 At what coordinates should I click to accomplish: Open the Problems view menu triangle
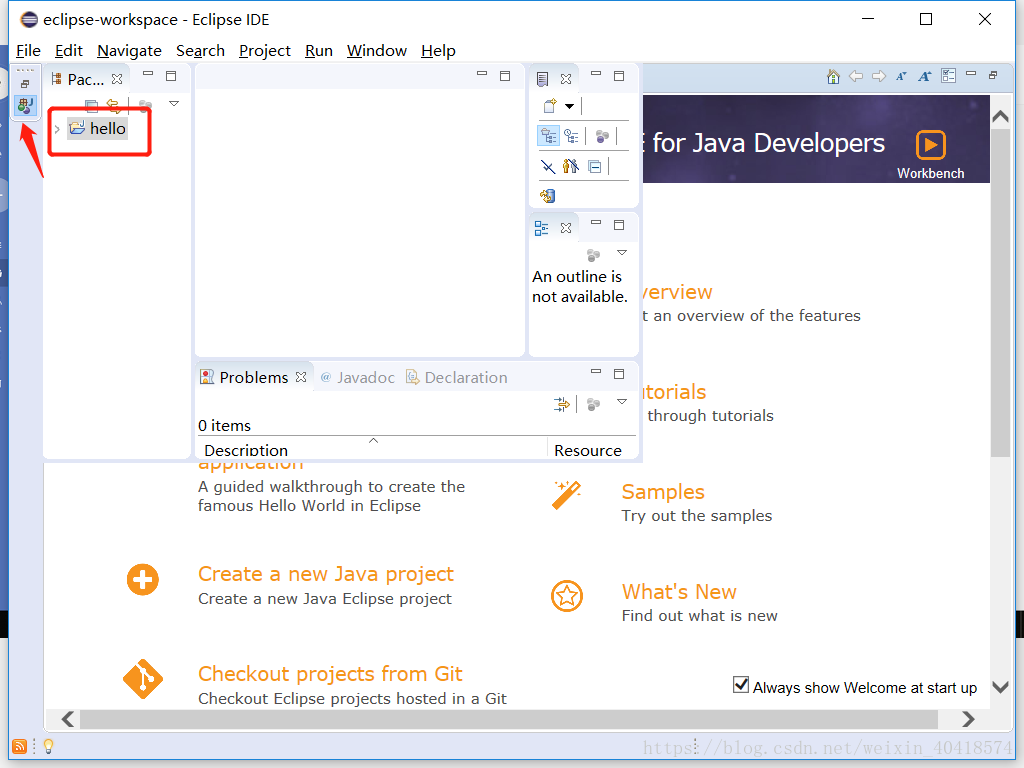click(x=622, y=402)
